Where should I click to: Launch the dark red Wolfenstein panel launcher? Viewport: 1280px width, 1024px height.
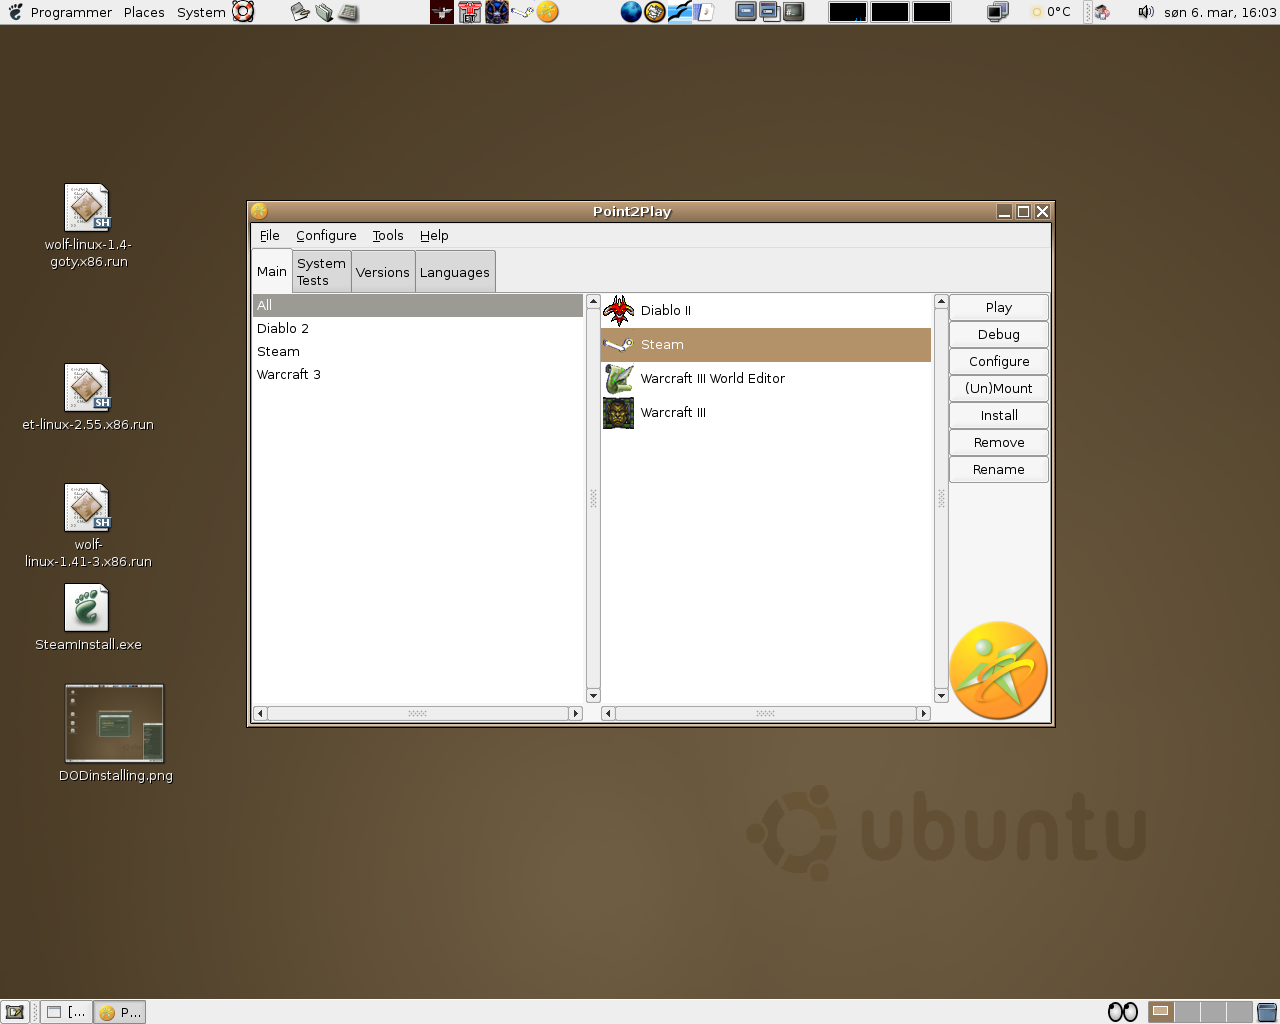(442, 12)
